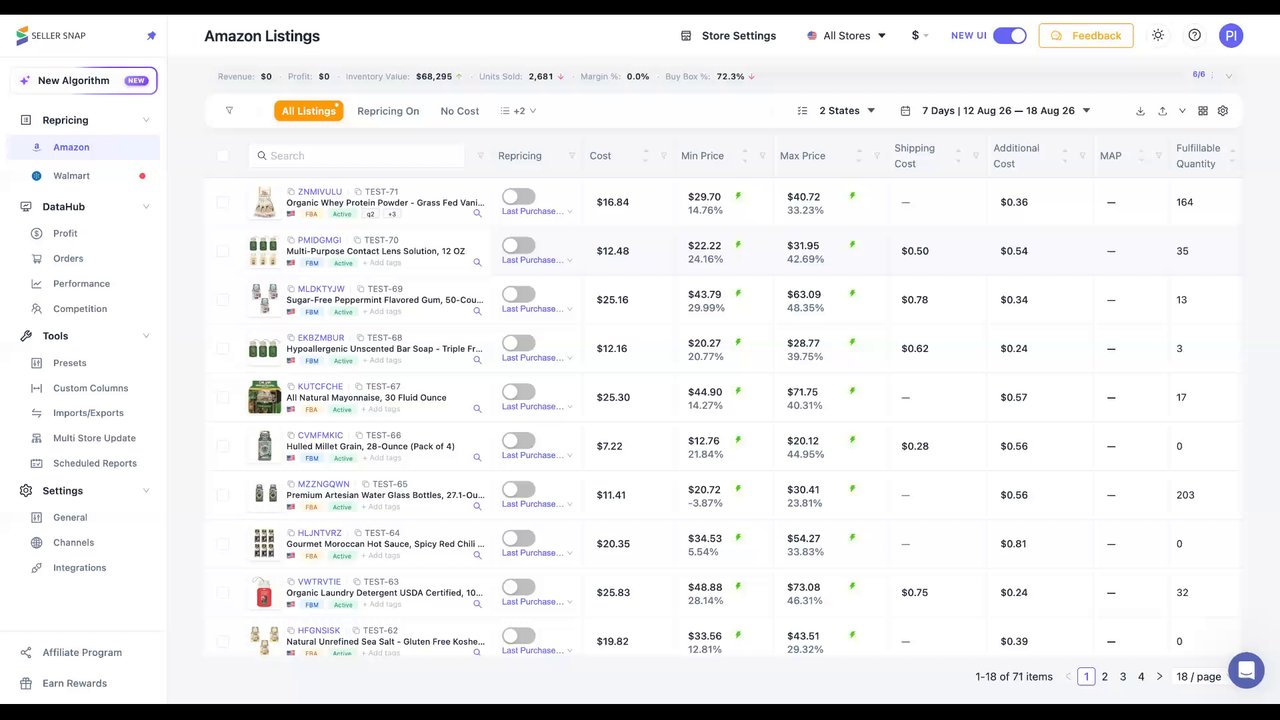The height and width of the screenshot is (720, 1280).
Task: Open the +2 more filters dropdown
Action: (519, 111)
